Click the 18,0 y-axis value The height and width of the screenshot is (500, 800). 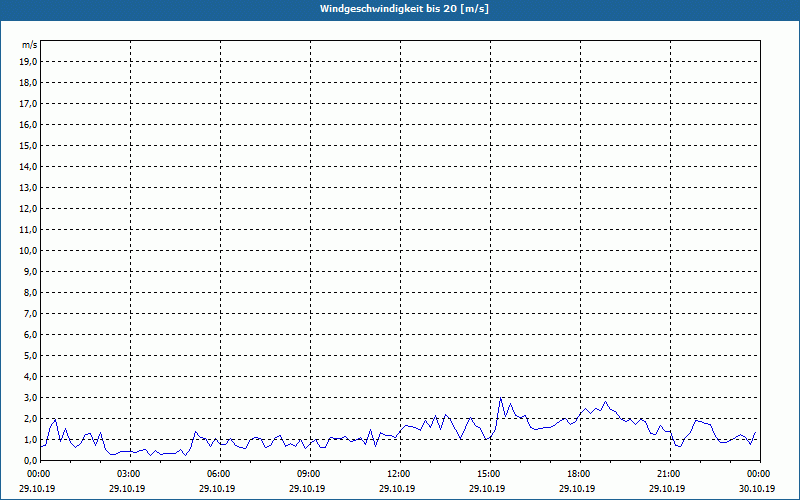[28, 83]
